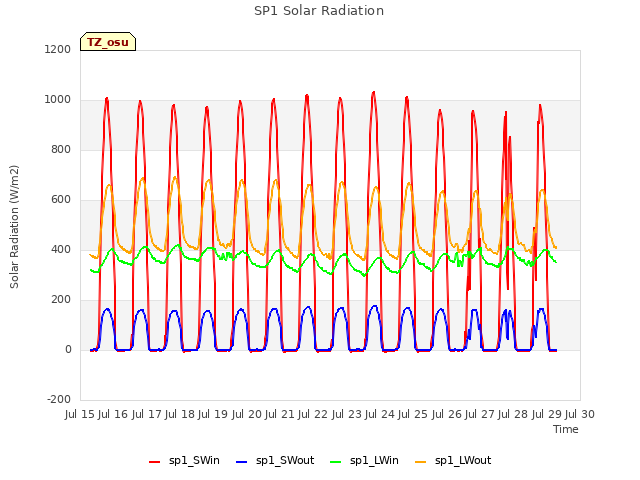Click the blue sp1_SWout legend swatch
The width and height of the screenshot is (640, 480).
point(242,462)
